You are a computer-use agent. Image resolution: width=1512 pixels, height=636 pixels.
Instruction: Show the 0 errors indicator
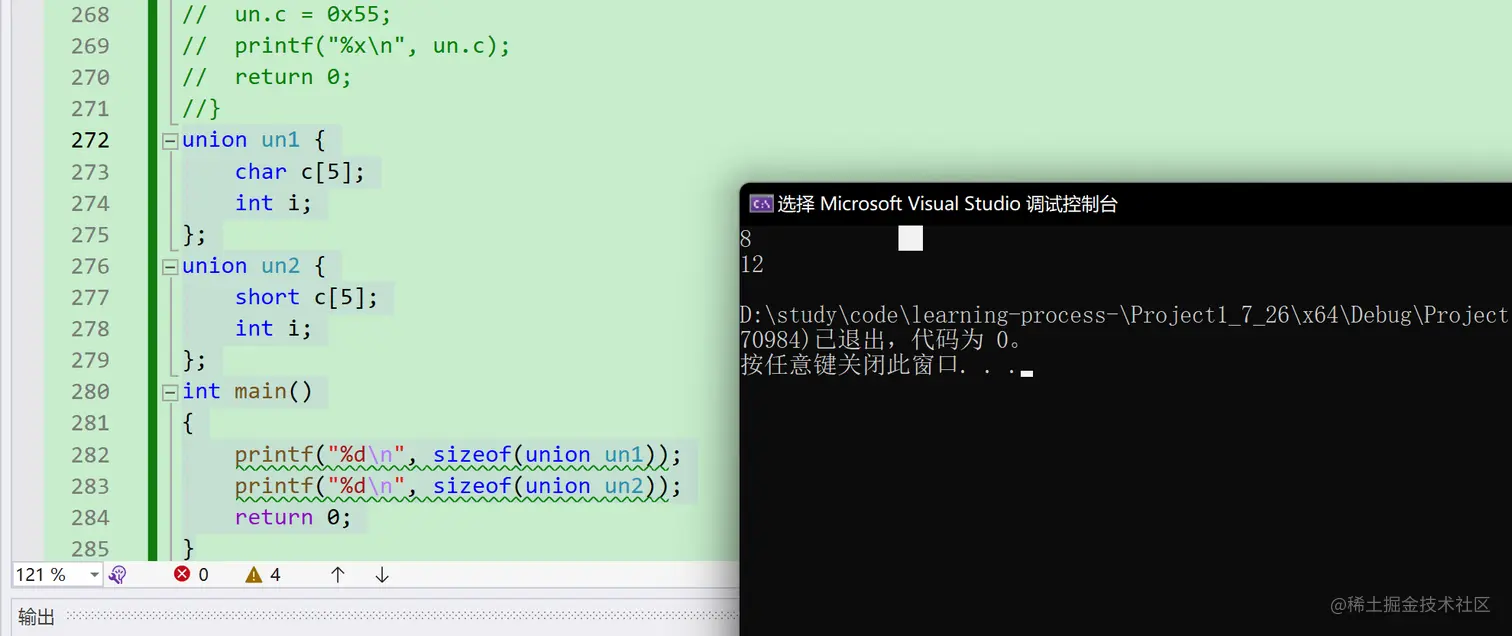pyautogui.click(x=191, y=574)
